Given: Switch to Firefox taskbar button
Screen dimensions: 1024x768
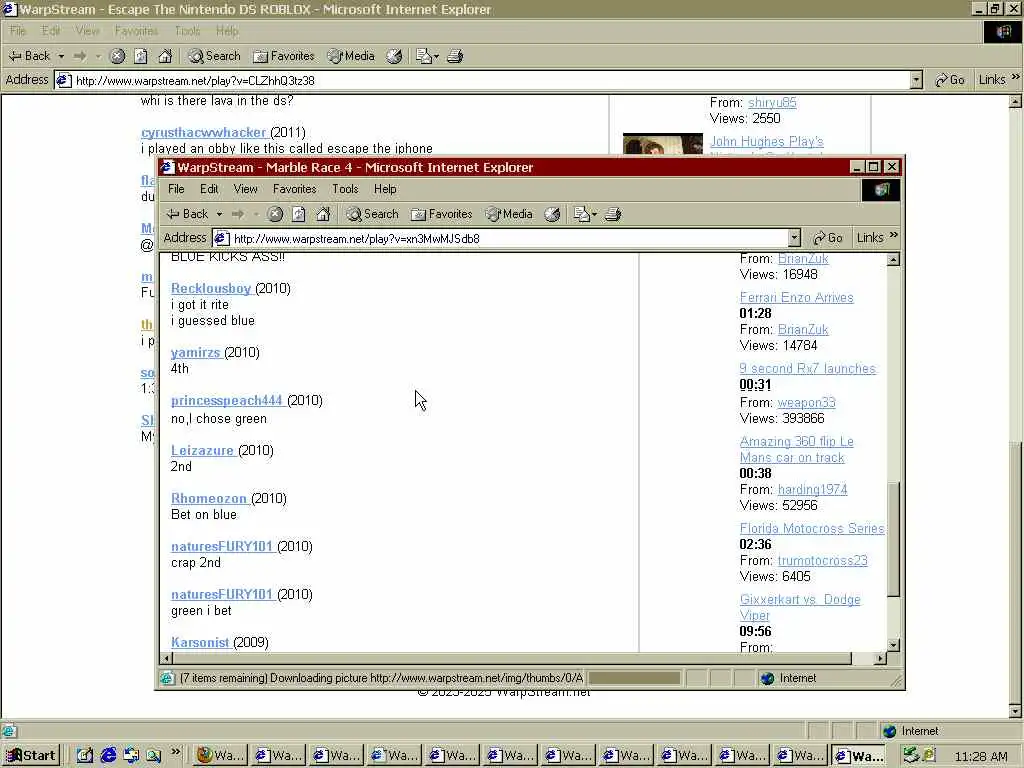Looking at the screenshot, I should 220,756.
